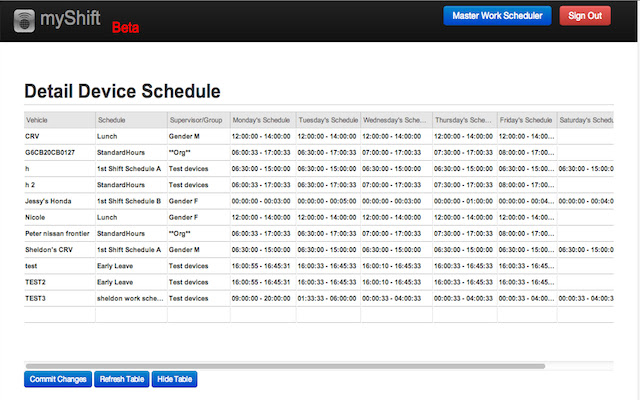Click Monday 09:00:00 - 20:00:00 cell

pyautogui.click(x=263, y=298)
